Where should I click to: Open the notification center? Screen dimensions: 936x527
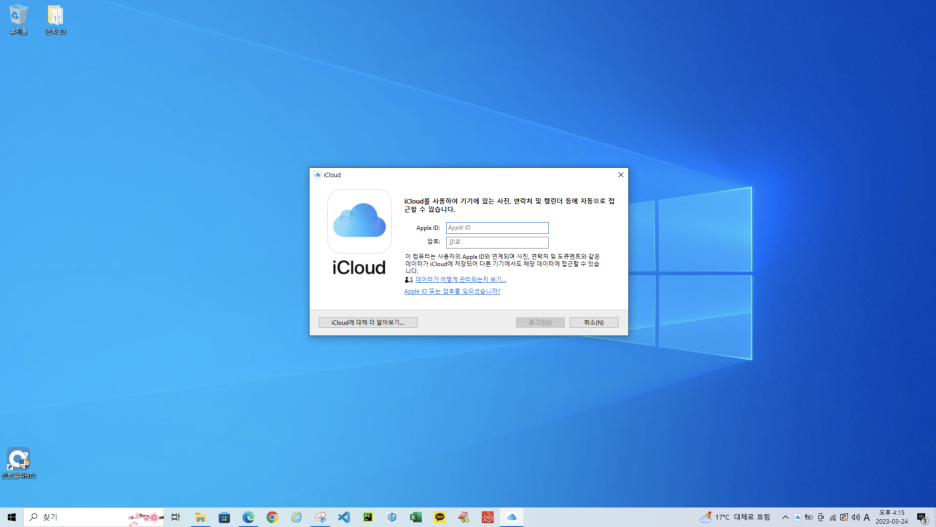(922, 517)
